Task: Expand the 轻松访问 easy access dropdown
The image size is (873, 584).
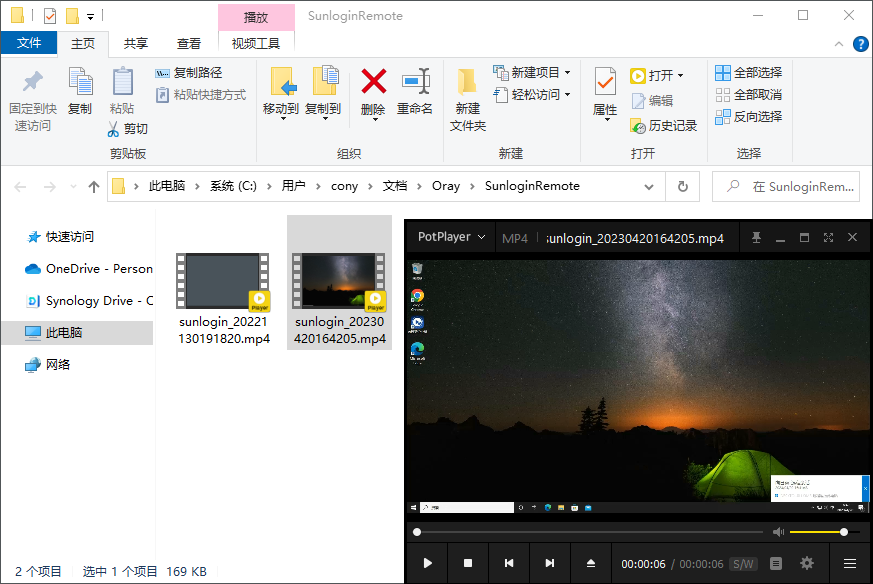Action: [x=567, y=95]
